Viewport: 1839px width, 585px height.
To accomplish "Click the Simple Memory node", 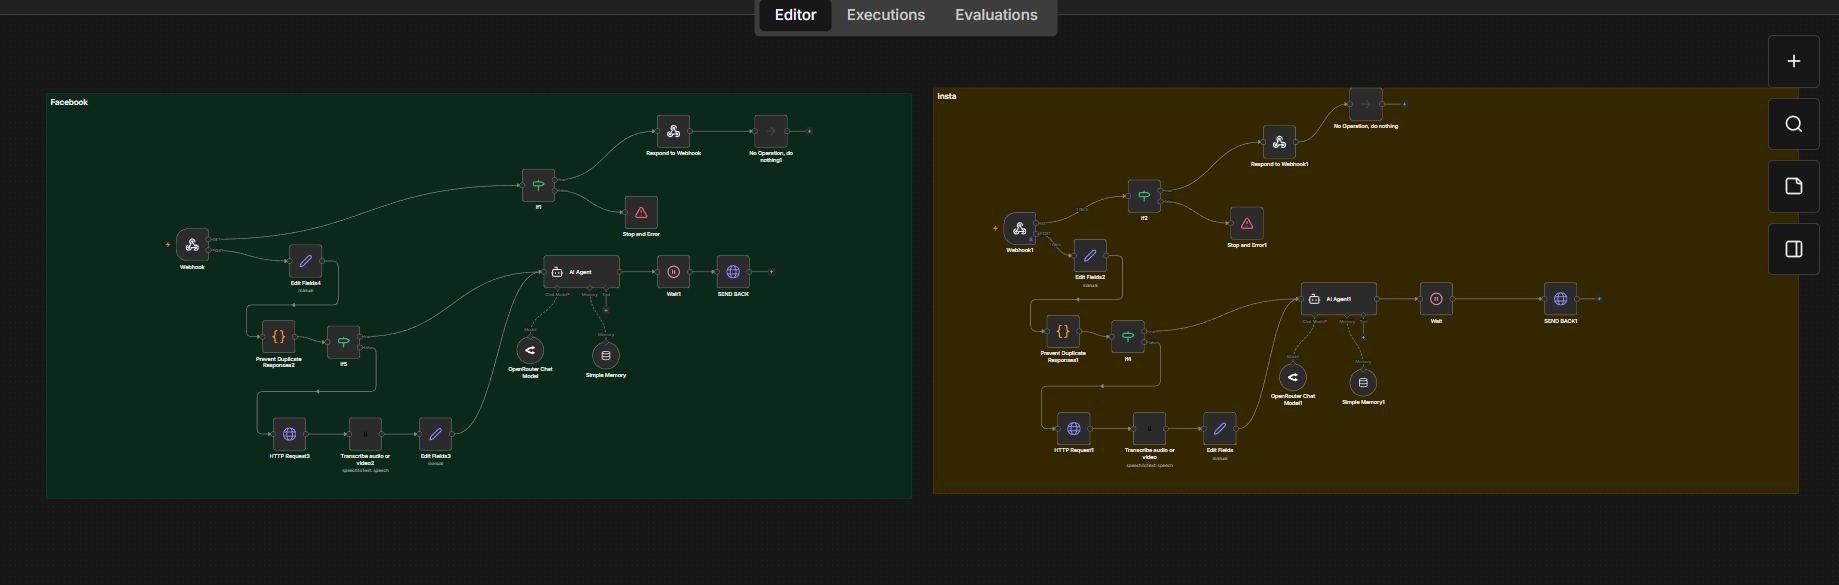I will click(605, 355).
